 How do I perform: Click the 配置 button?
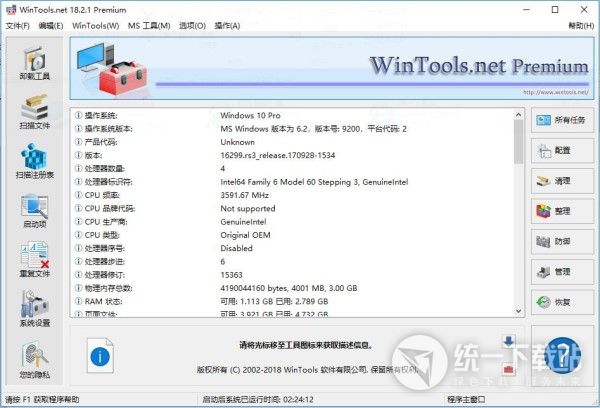(562, 150)
